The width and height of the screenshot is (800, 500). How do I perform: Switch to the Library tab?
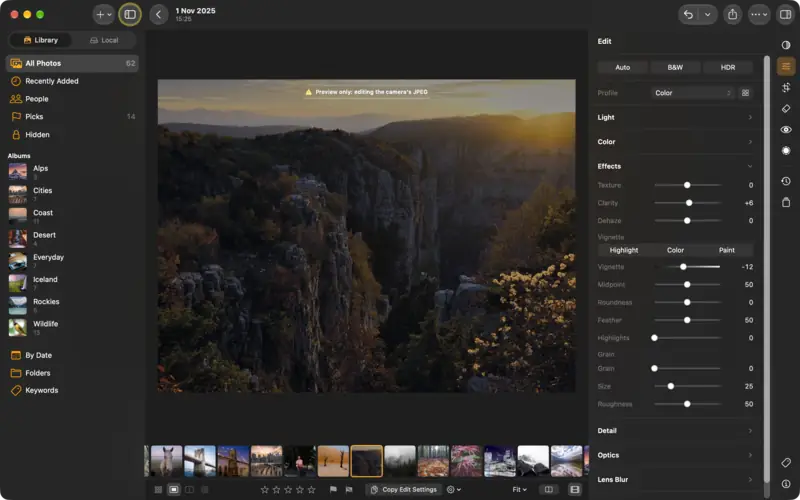click(41, 40)
